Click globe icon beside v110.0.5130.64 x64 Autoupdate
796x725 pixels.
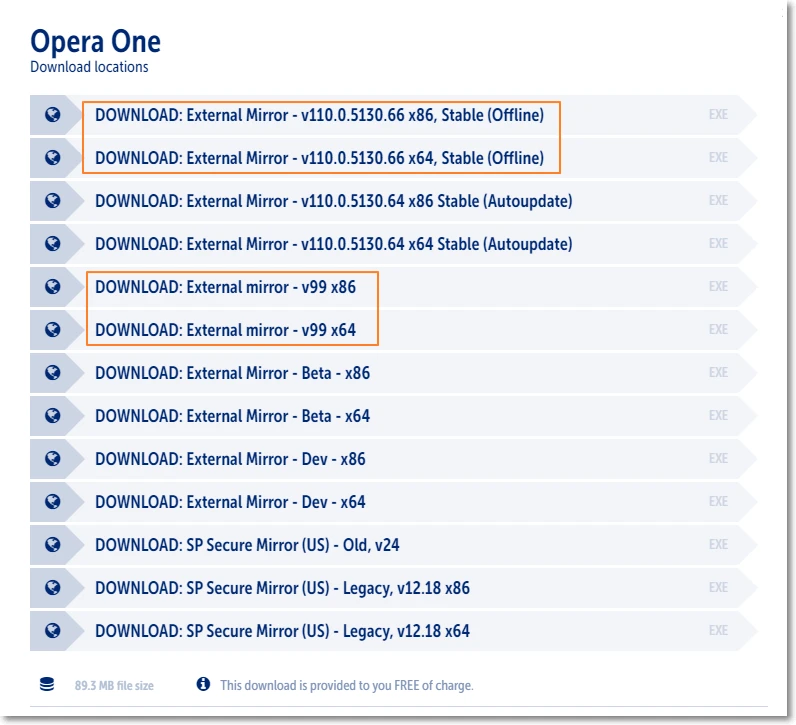point(53,244)
